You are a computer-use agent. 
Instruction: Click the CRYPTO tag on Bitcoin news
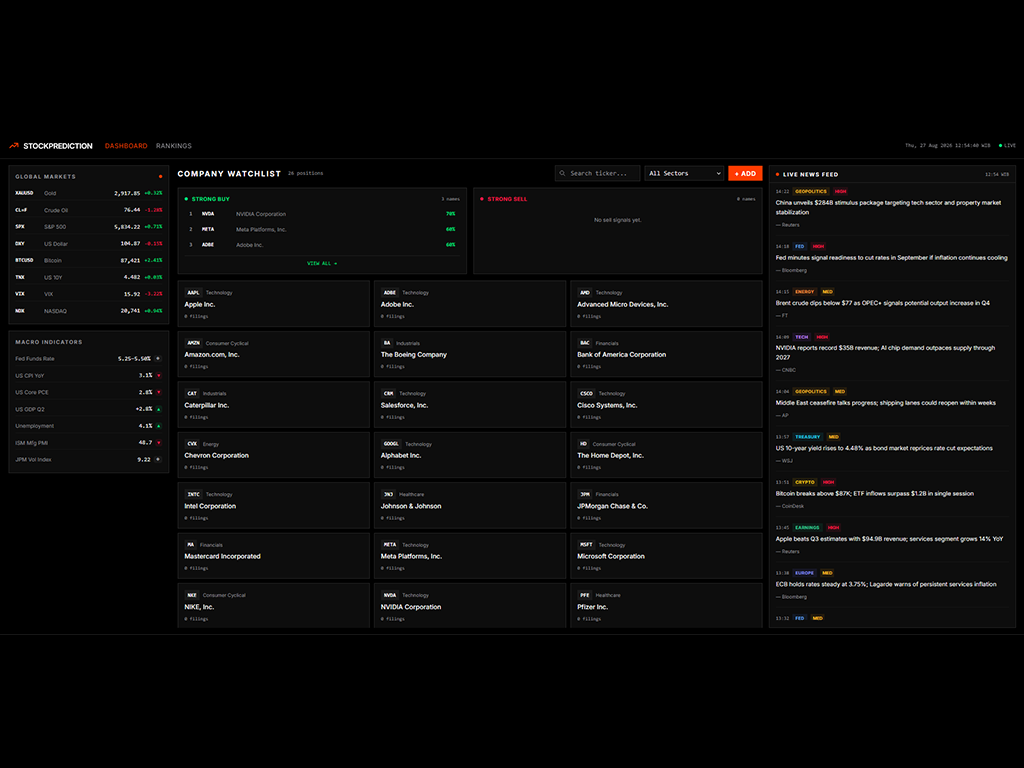805,482
